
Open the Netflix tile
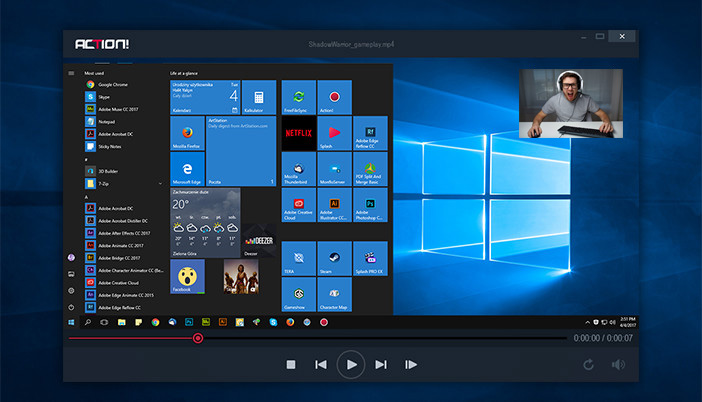coord(299,133)
